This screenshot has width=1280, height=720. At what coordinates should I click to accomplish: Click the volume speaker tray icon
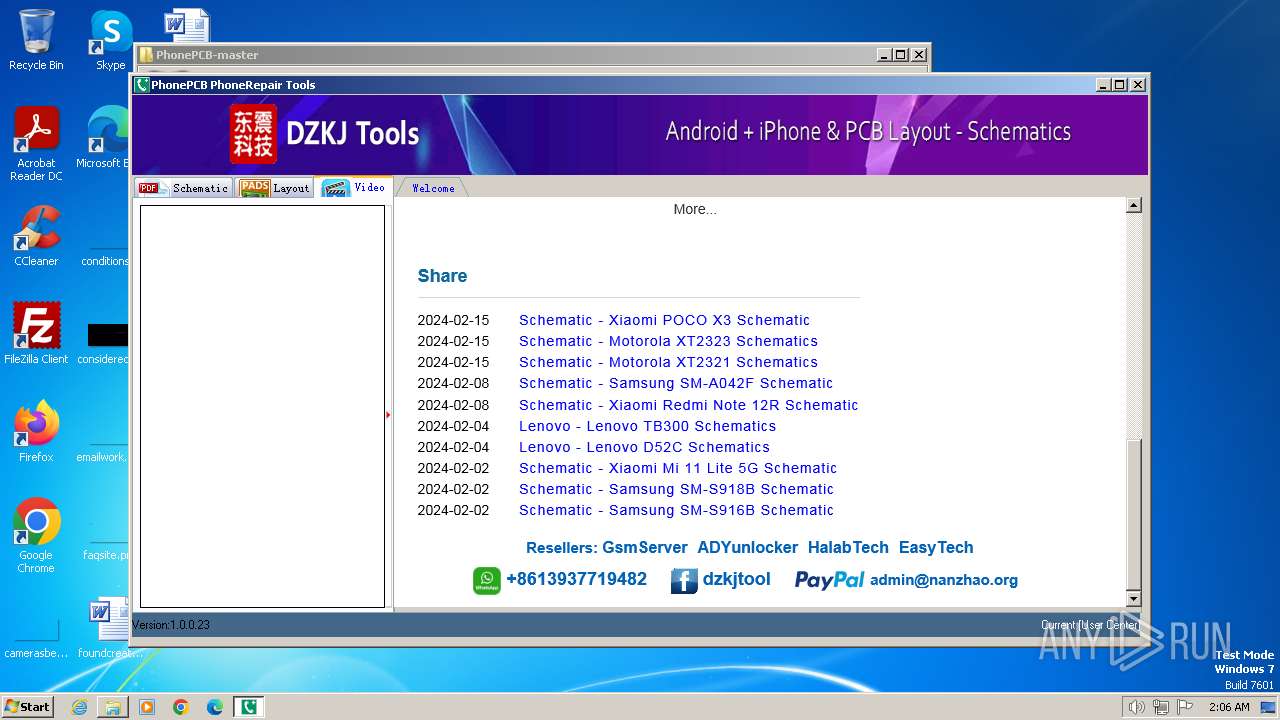pyautogui.click(x=1136, y=707)
